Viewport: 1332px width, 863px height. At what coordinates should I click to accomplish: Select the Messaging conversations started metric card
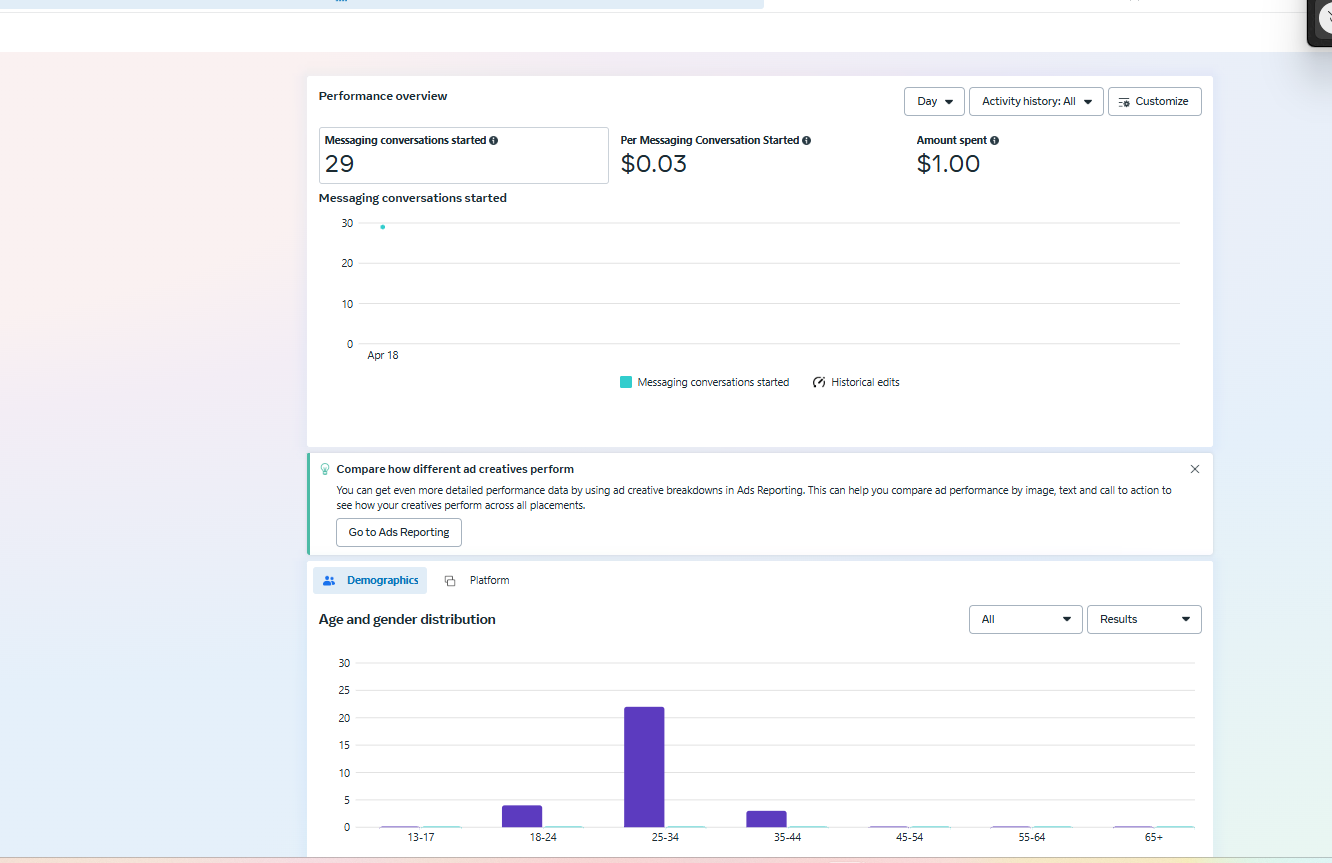[463, 155]
